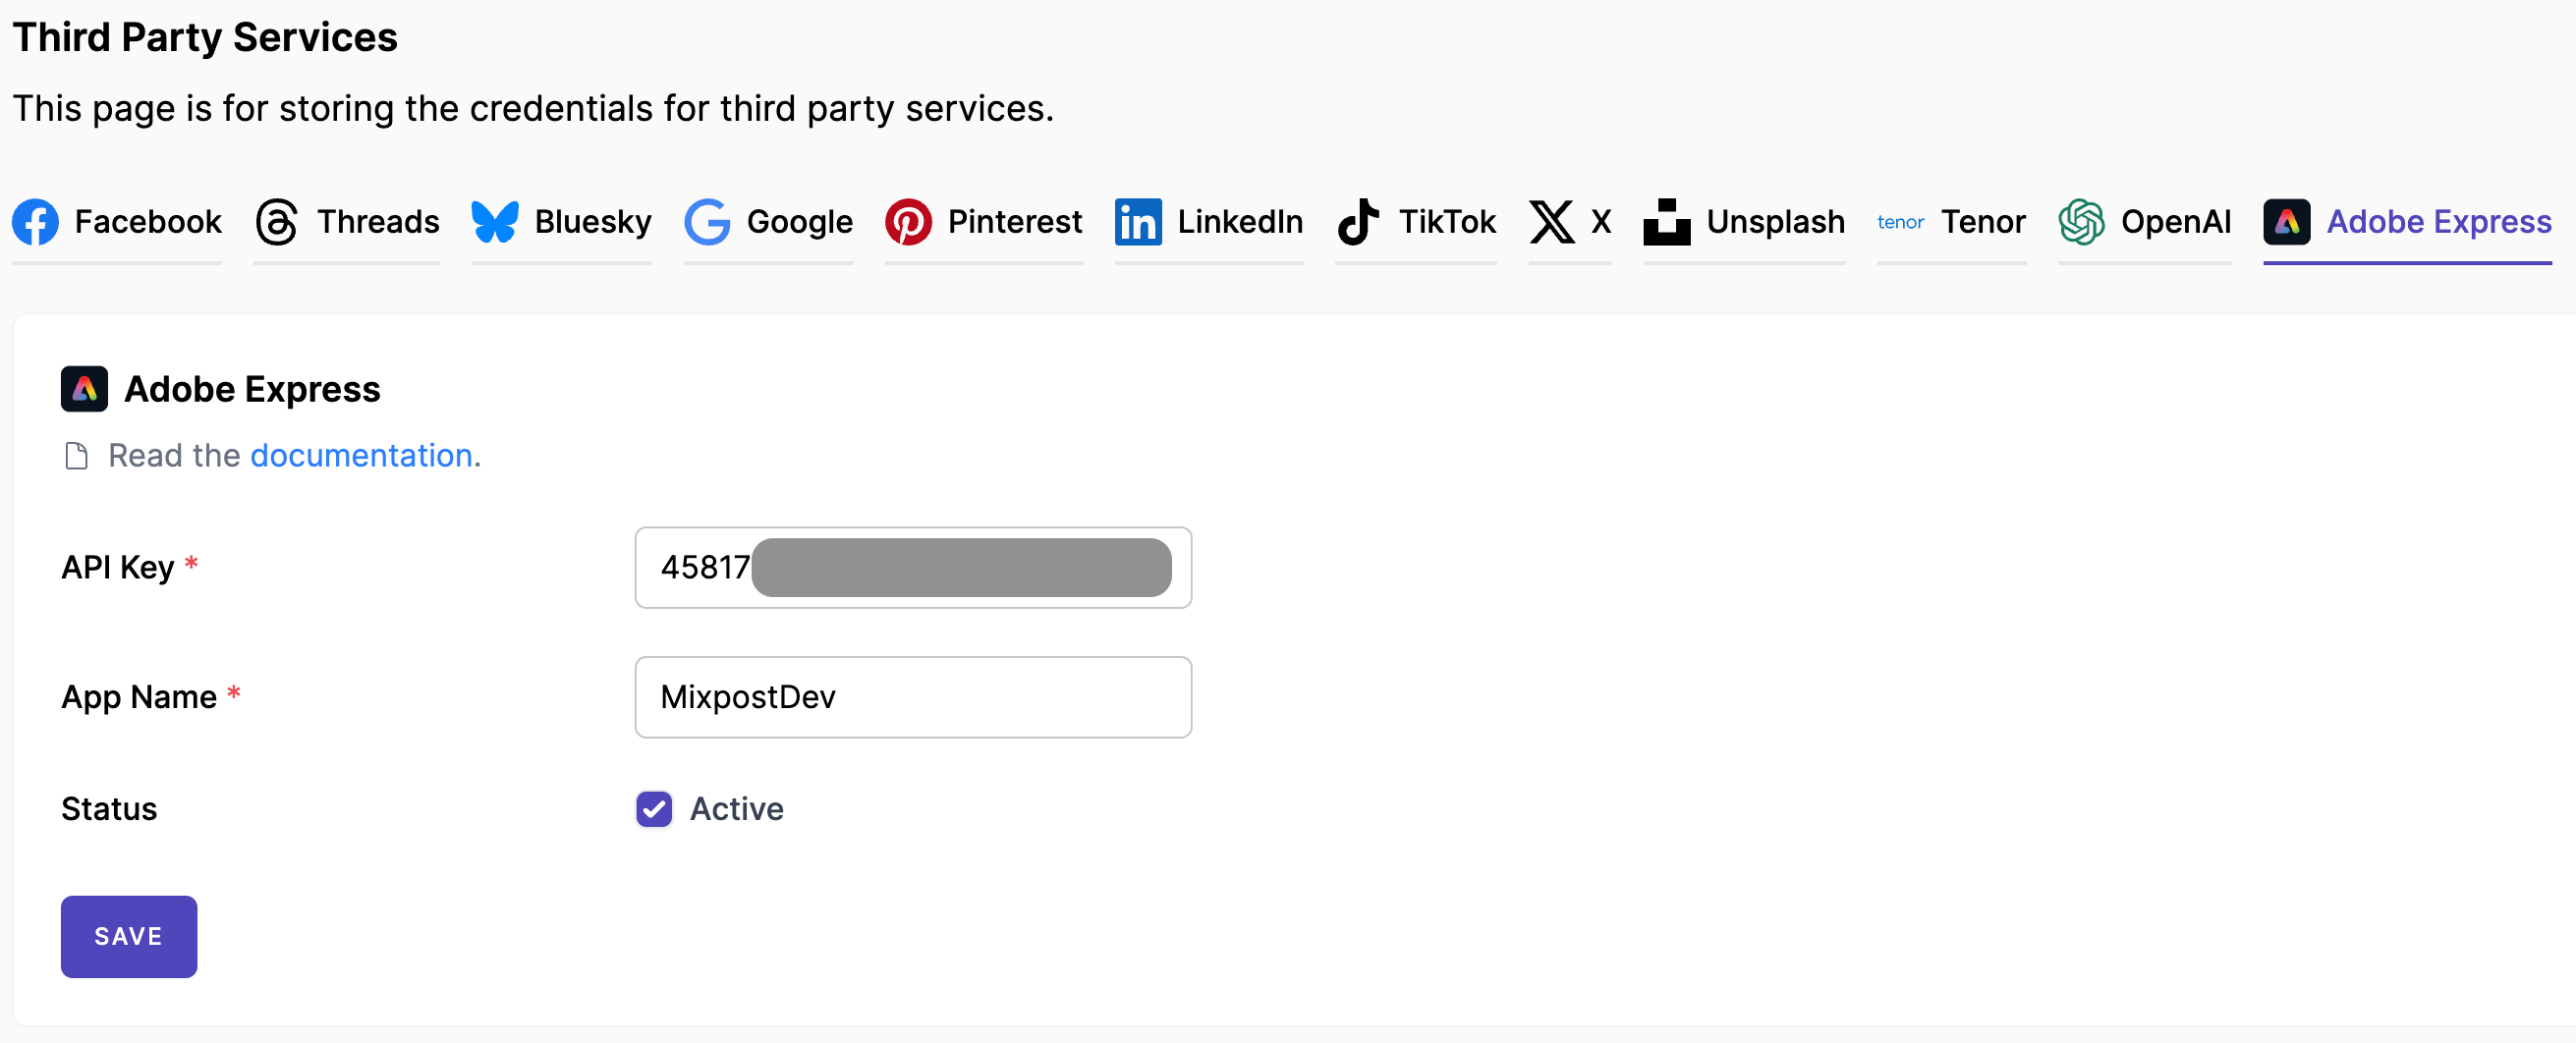Click the Facebook logo icon
The height and width of the screenshot is (1043, 2576).
coord(35,221)
